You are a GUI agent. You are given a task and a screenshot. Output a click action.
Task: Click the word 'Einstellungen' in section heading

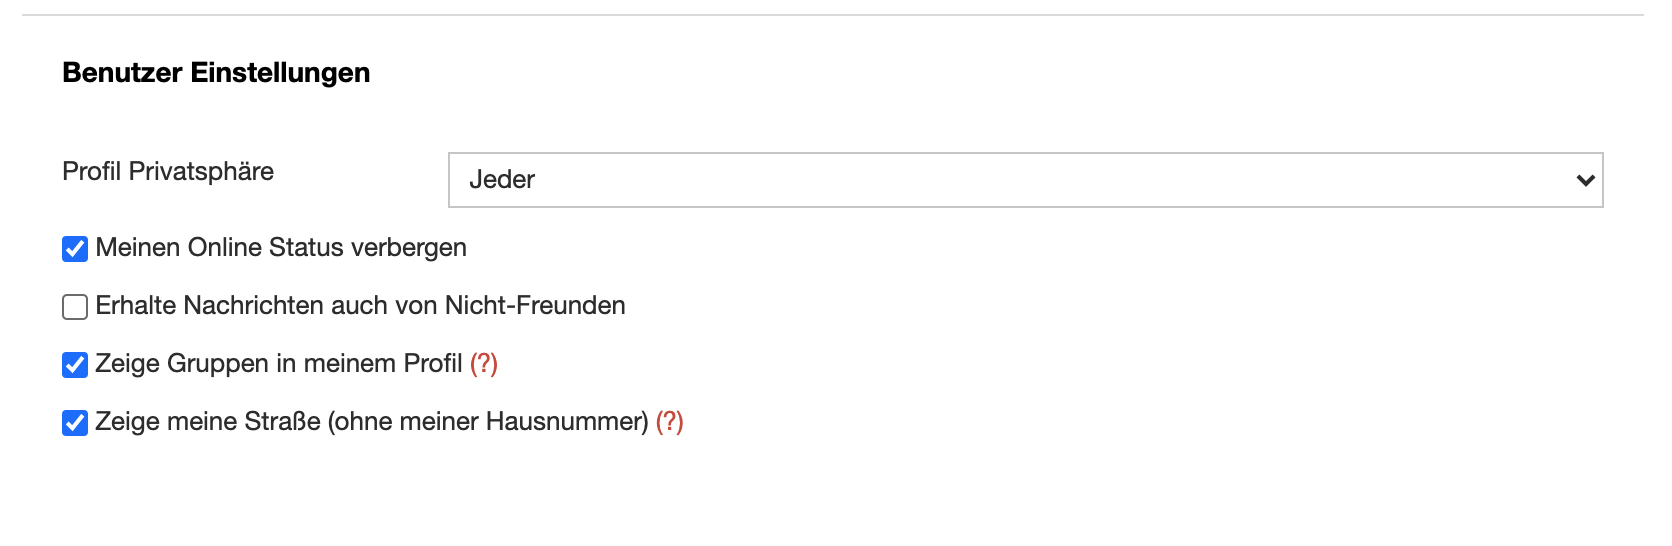(280, 73)
